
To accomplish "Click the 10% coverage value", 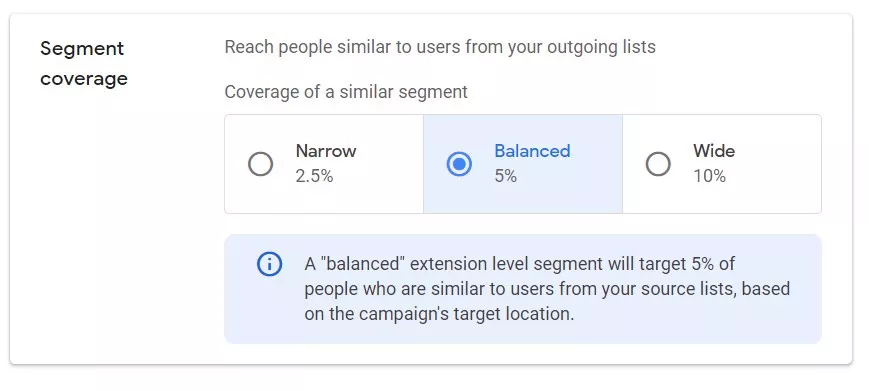I will (x=709, y=176).
